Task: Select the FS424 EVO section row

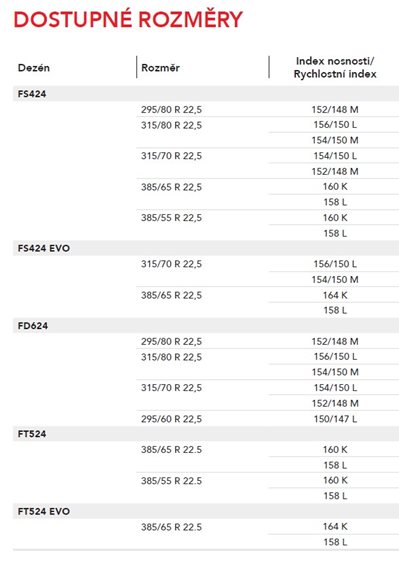Action: tap(206, 248)
